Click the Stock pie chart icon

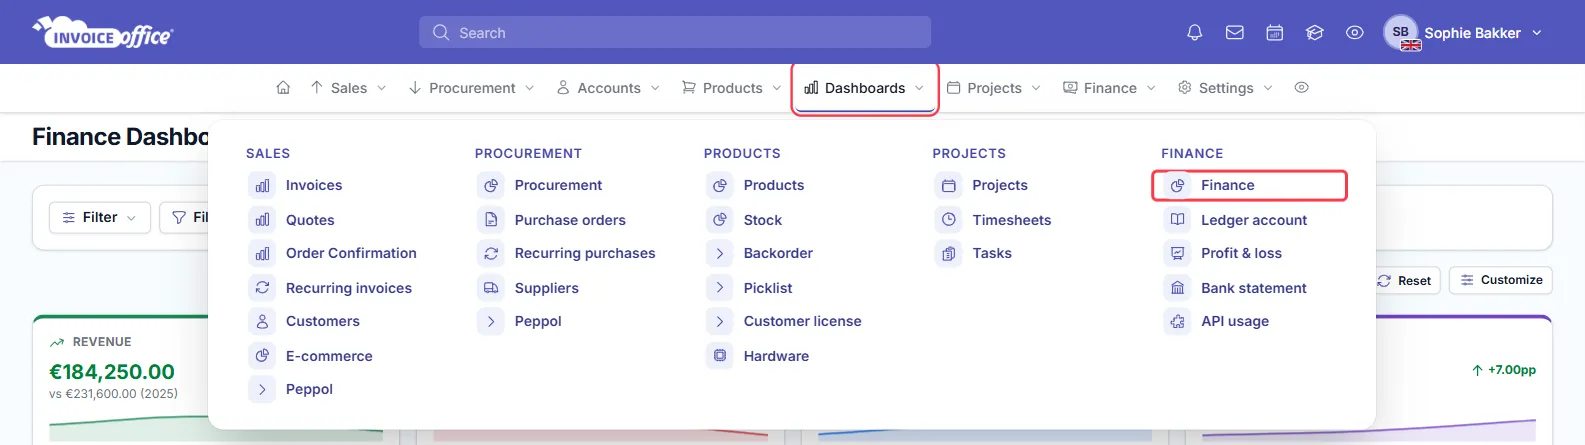tap(720, 220)
